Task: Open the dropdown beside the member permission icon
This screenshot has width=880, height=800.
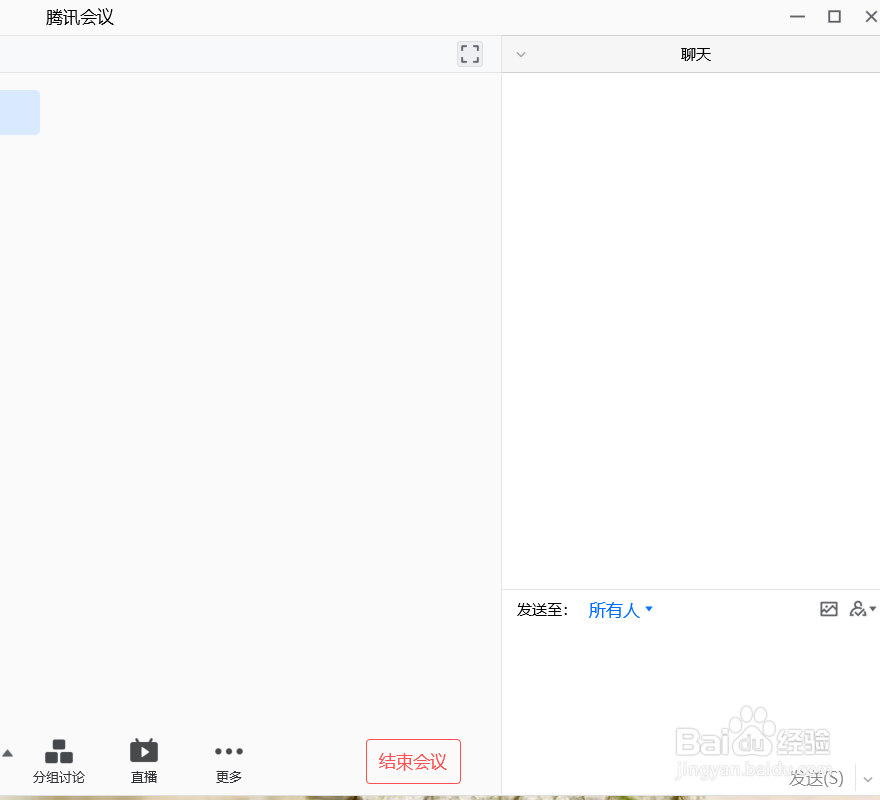Action: tap(871, 609)
